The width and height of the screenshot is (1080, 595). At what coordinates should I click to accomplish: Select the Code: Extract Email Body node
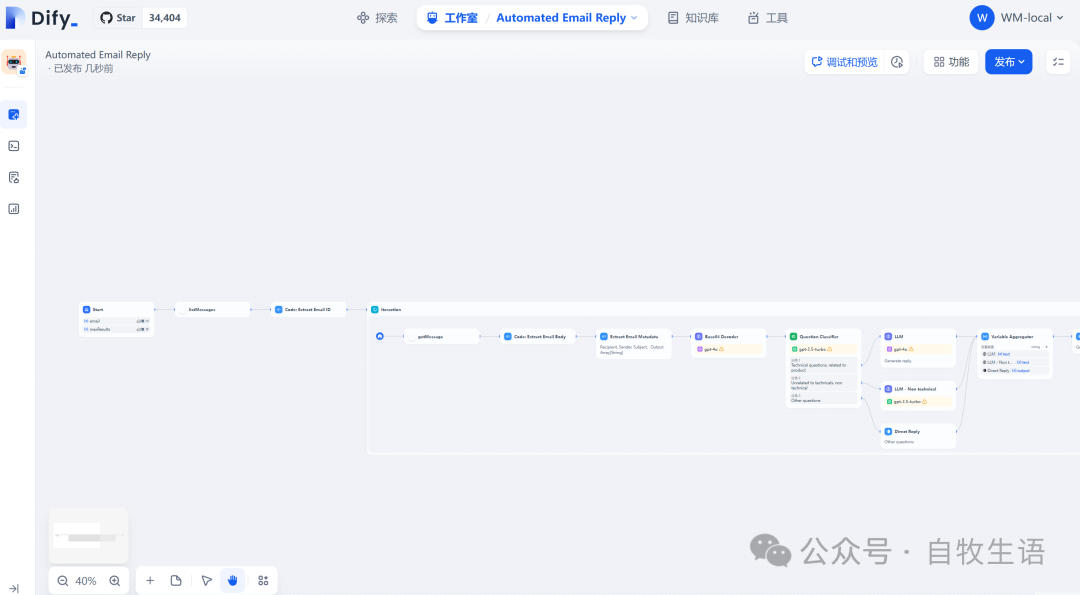(x=538, y=337)
